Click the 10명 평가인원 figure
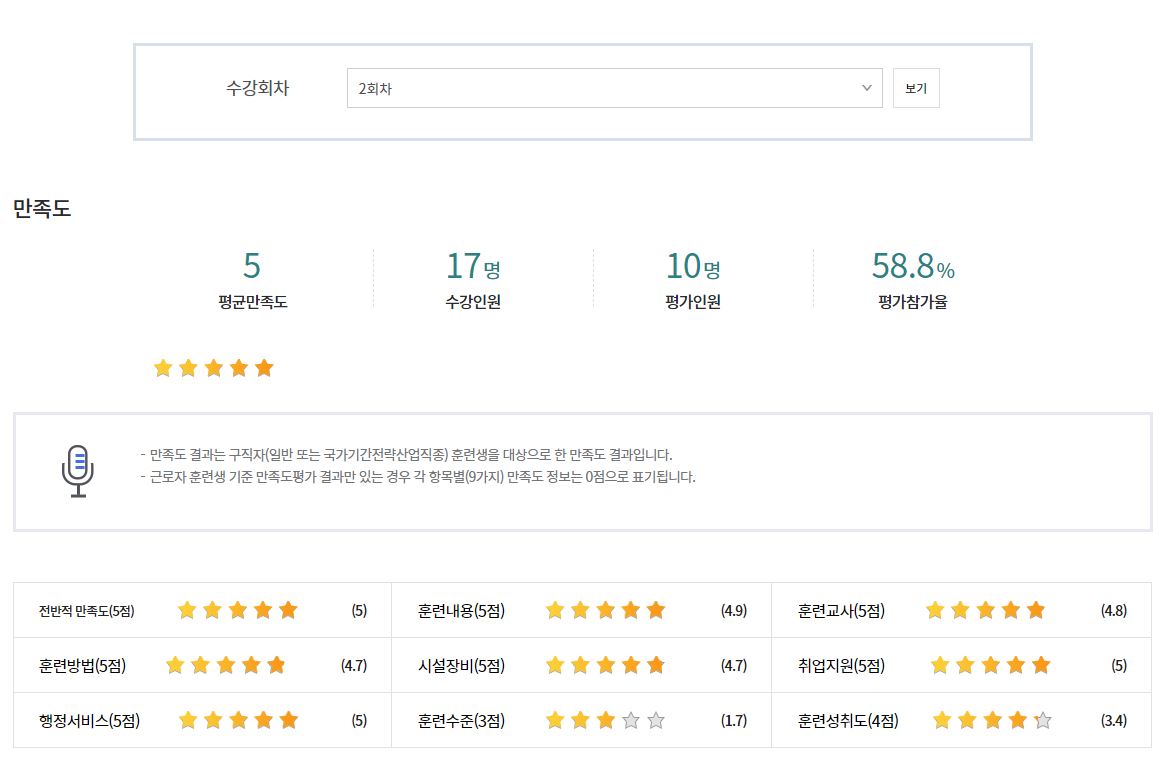Image resolution: width=1162 pixels, height=771 pixels. click(693, 267)
